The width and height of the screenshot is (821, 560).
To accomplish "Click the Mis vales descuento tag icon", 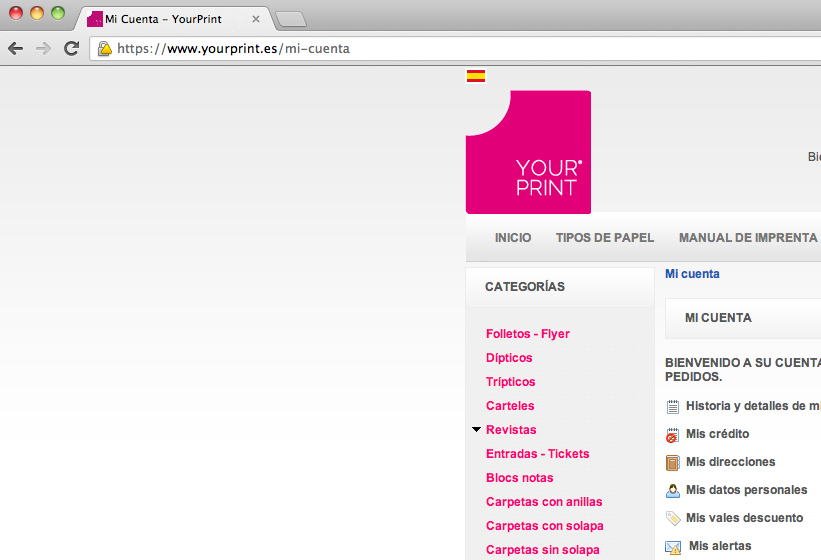I will pyautogui.click(x=672, y=519).
